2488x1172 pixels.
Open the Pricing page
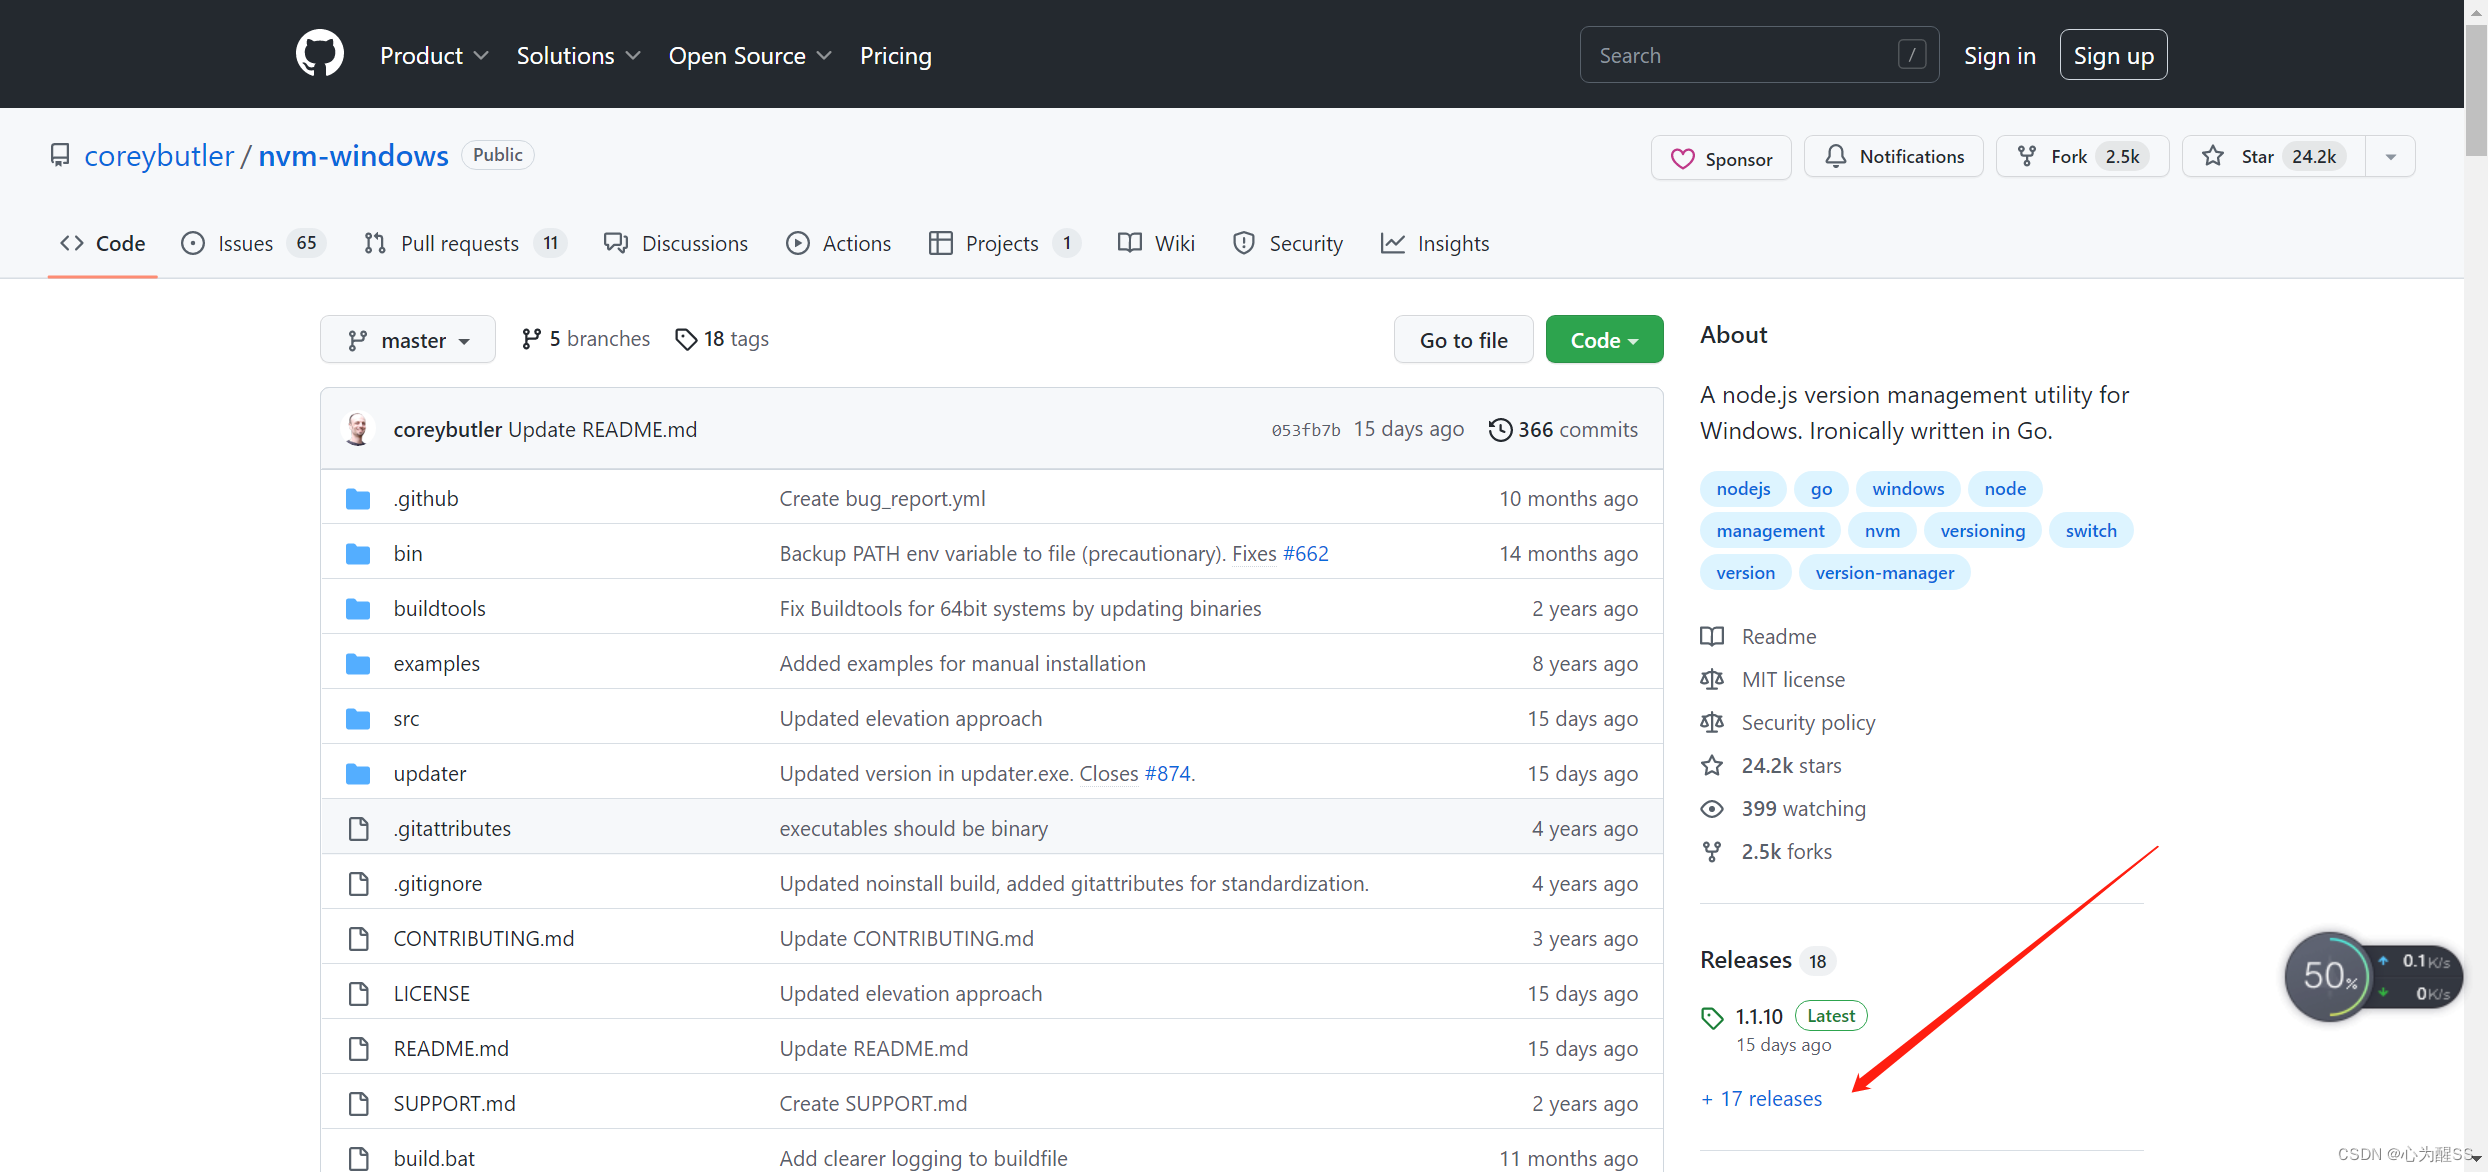coord(896,56)
